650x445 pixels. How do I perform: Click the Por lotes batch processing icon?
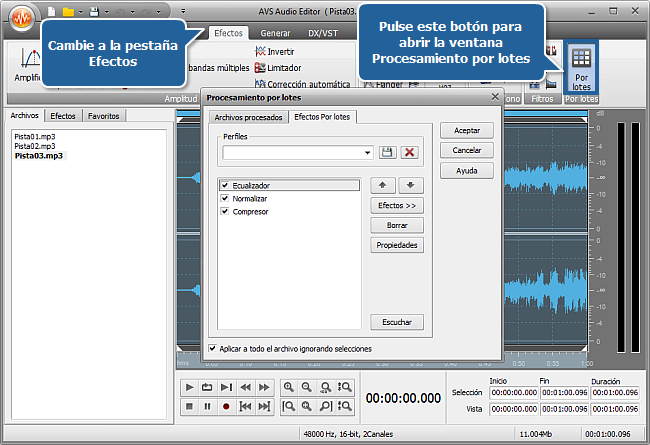click(581, 67)
